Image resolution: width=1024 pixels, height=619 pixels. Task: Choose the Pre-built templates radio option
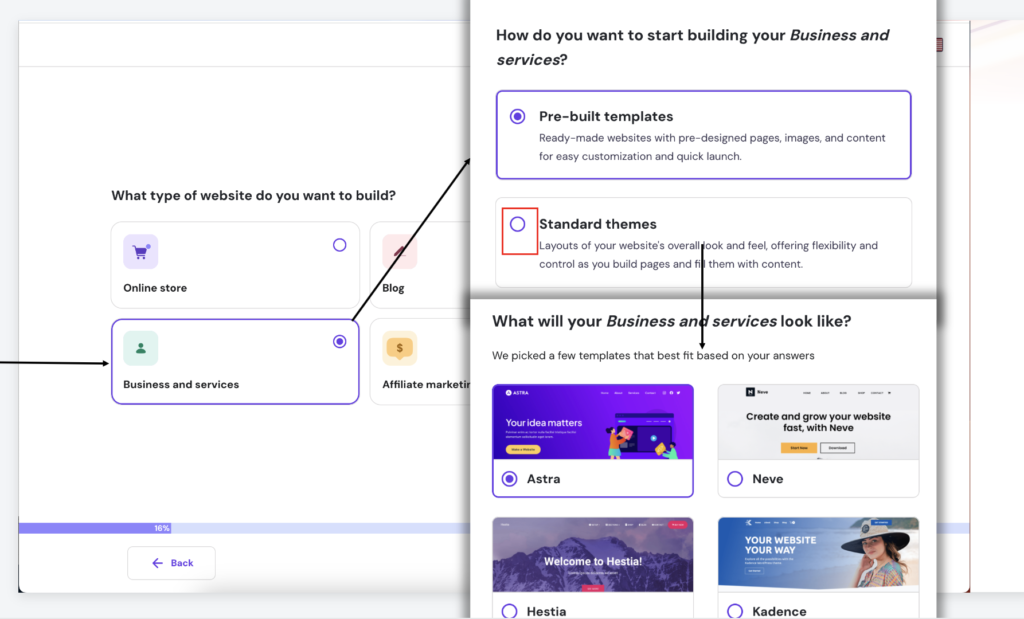(x=517, y=116)
